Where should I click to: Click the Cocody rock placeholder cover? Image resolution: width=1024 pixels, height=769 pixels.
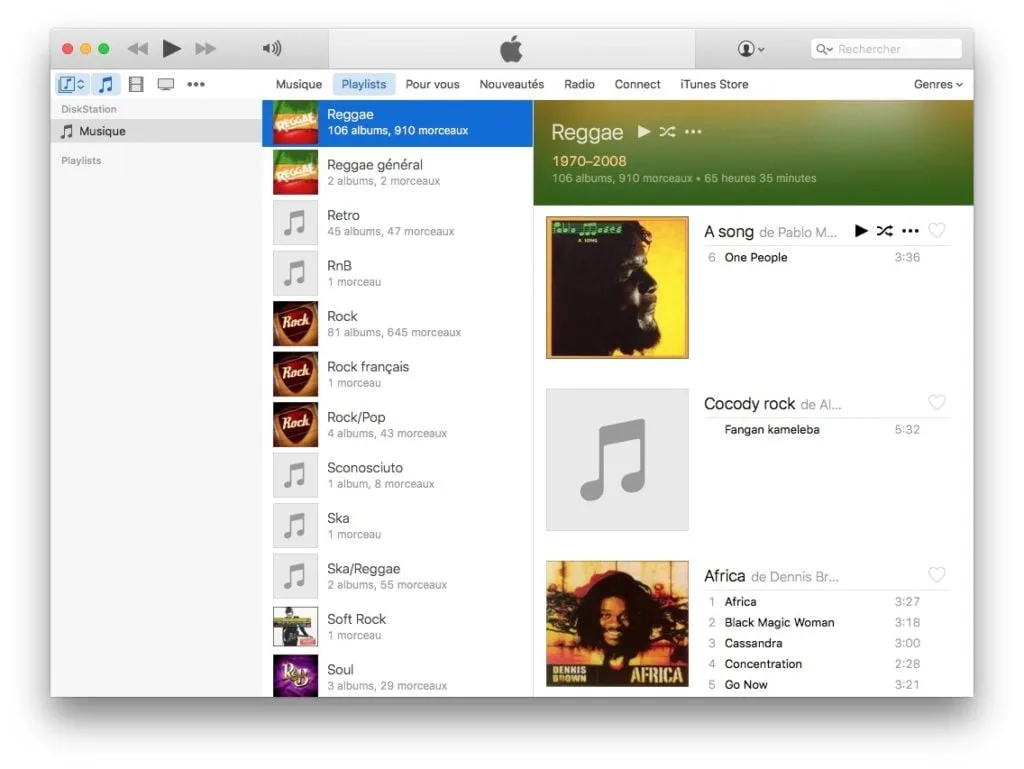pyautogui.click(x=617, y=460)
